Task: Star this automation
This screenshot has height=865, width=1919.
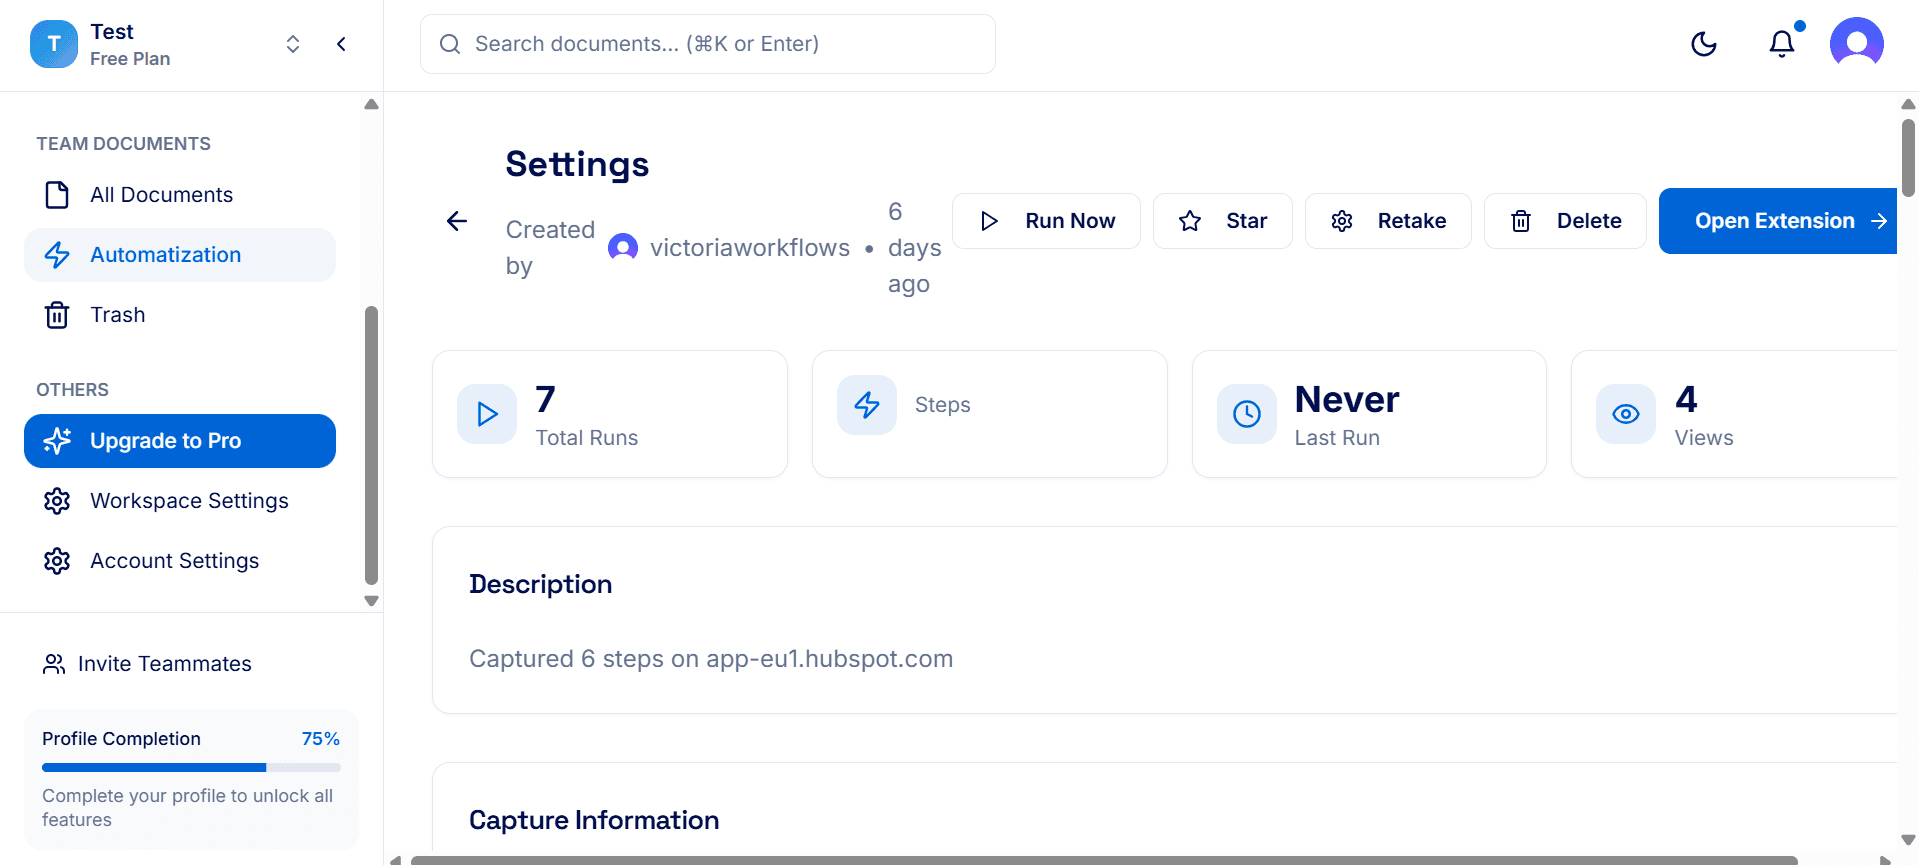Action: click(x=1223, y=221)
